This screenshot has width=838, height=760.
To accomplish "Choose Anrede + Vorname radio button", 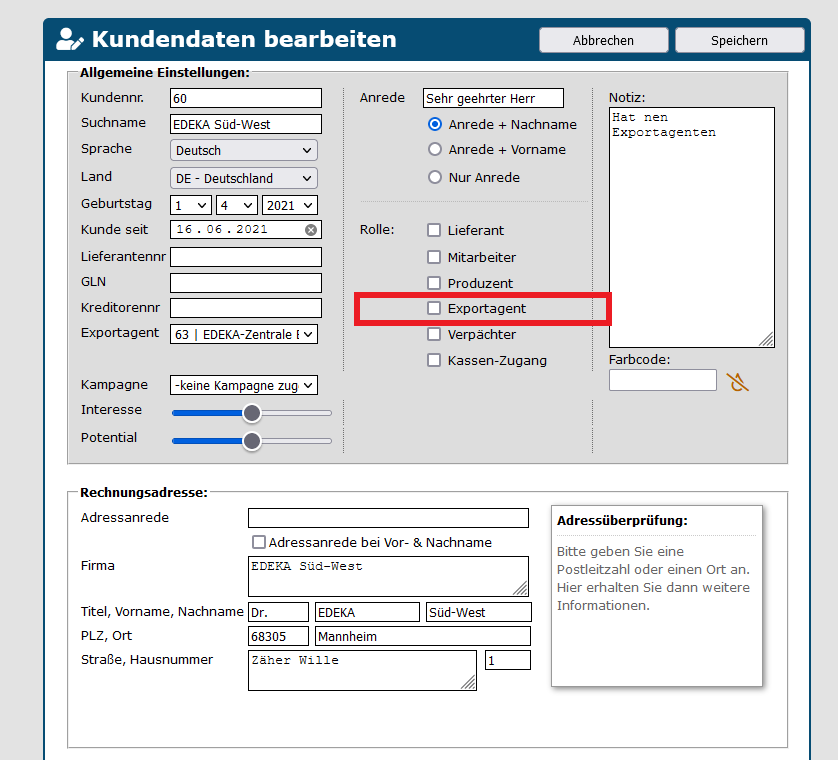I will pos(435,150).
